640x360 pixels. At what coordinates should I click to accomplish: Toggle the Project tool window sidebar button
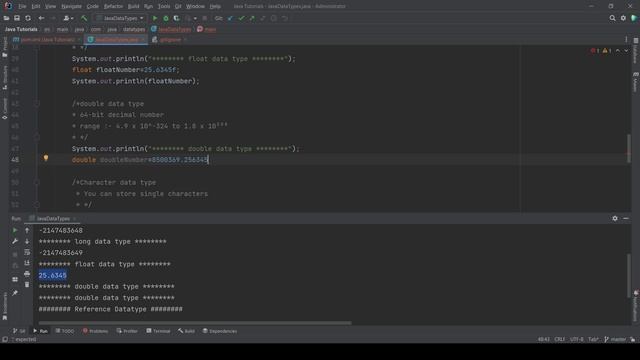(x=5, y=47)
